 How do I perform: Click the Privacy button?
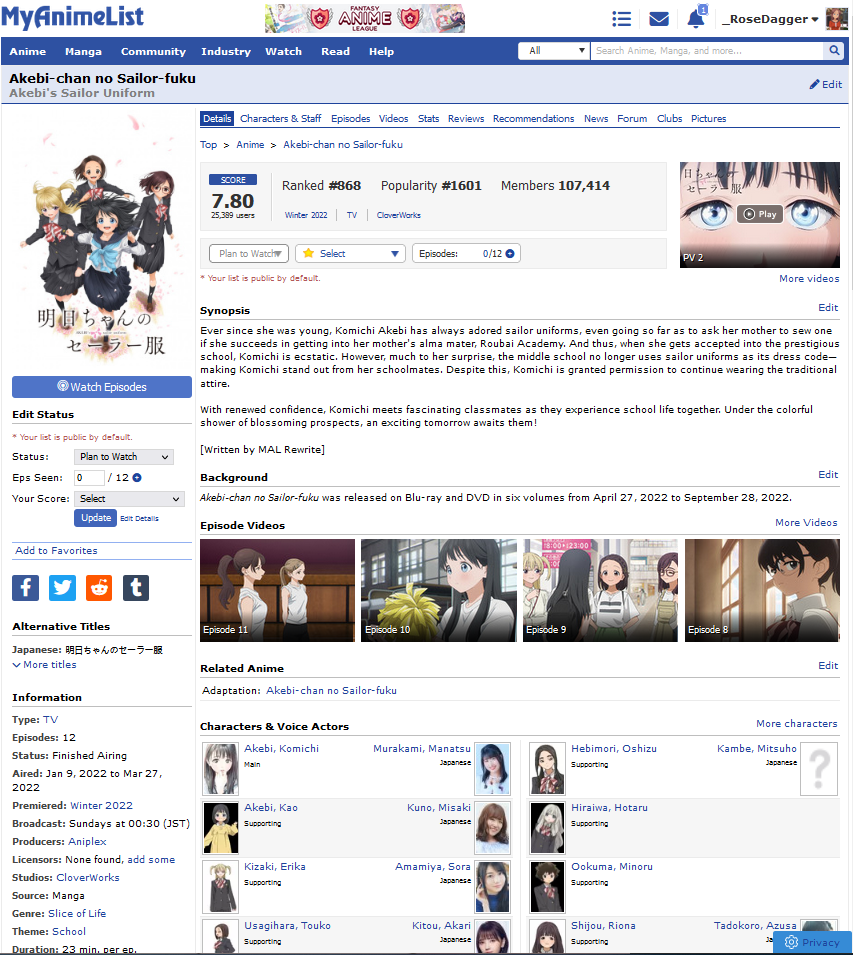point(812,942)
